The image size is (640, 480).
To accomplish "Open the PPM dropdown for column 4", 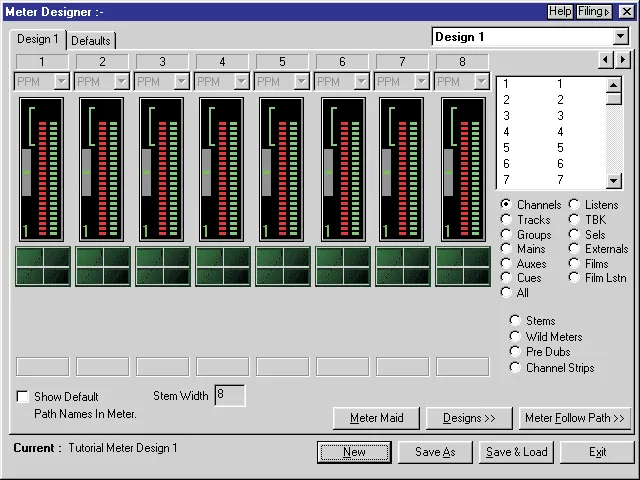I will pos(242,81).
